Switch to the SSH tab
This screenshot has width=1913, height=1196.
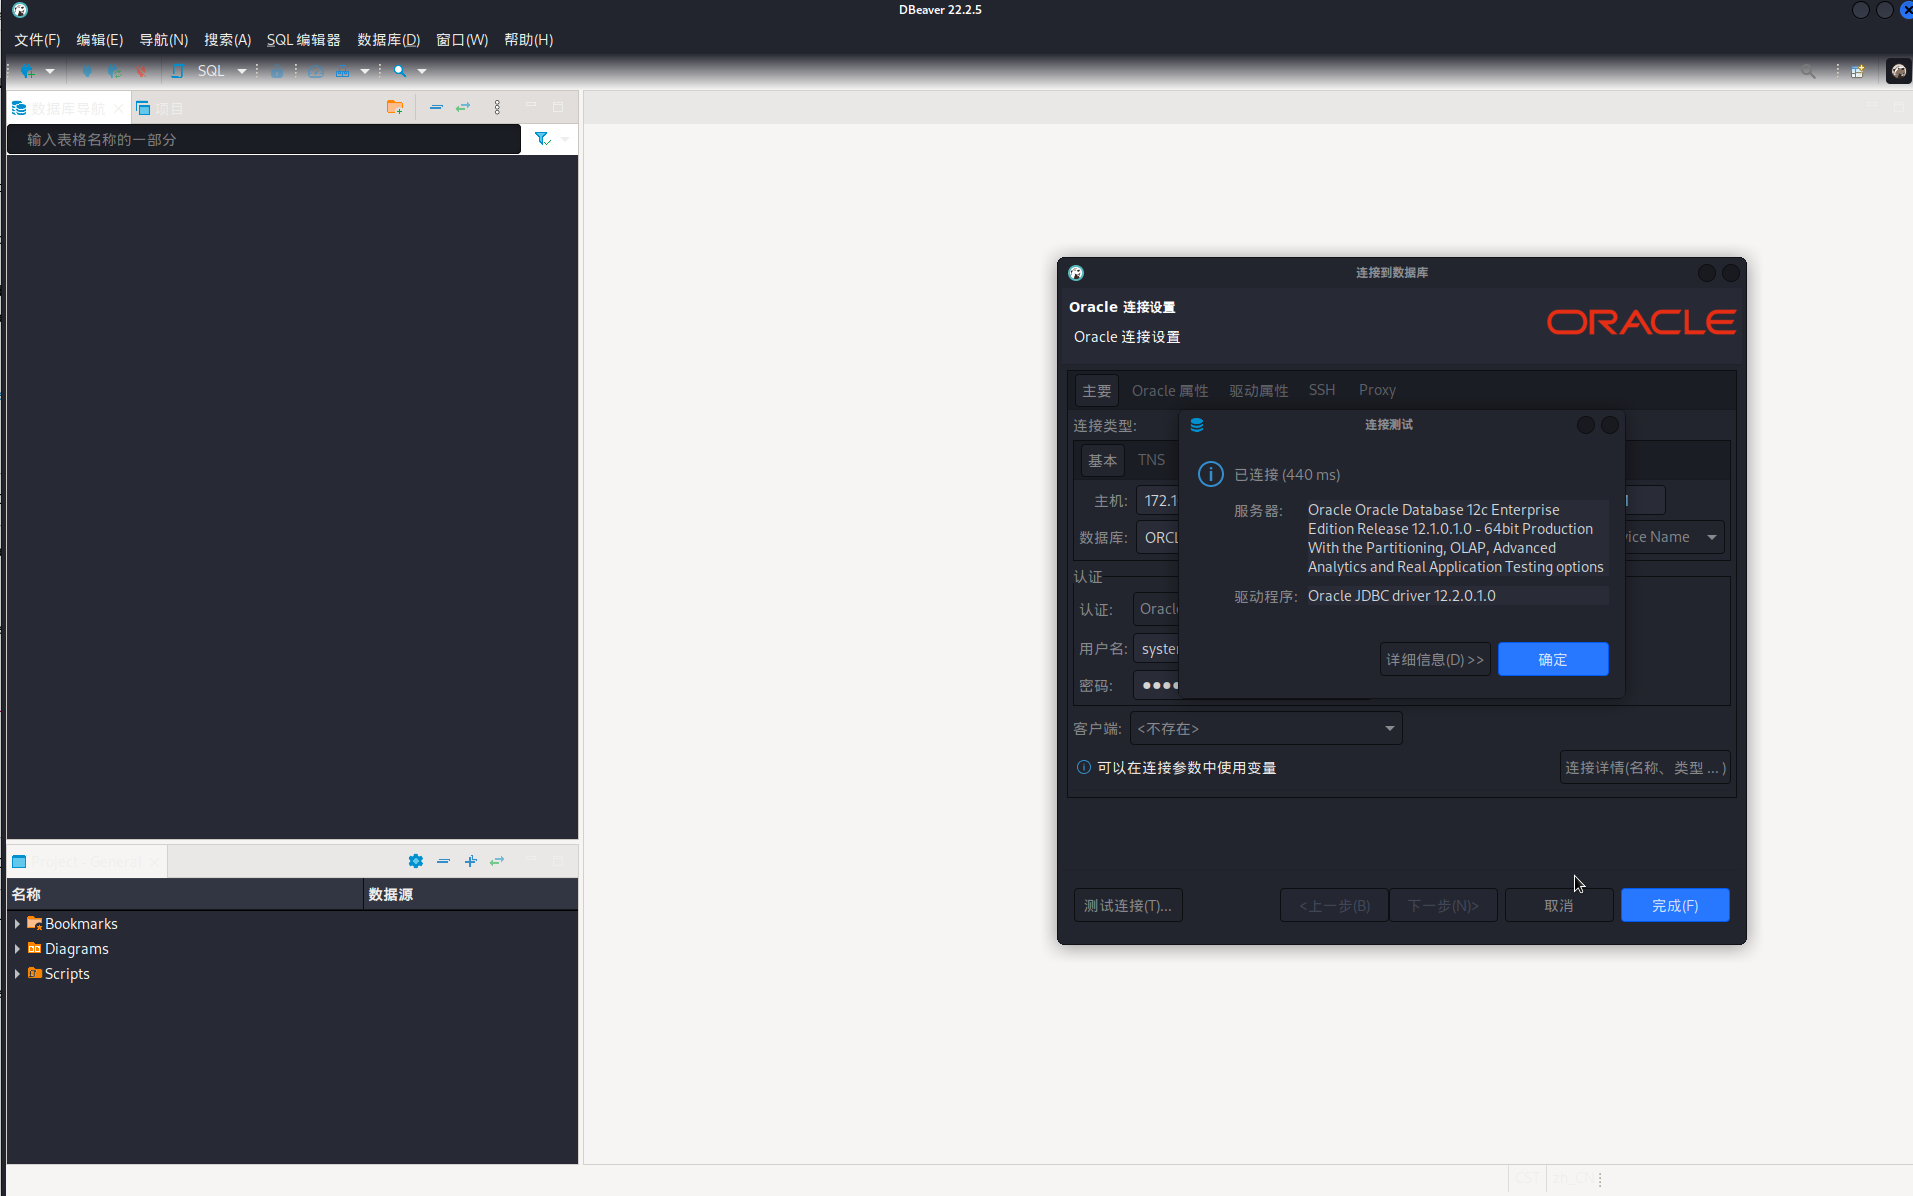[x=1322, y=390]
